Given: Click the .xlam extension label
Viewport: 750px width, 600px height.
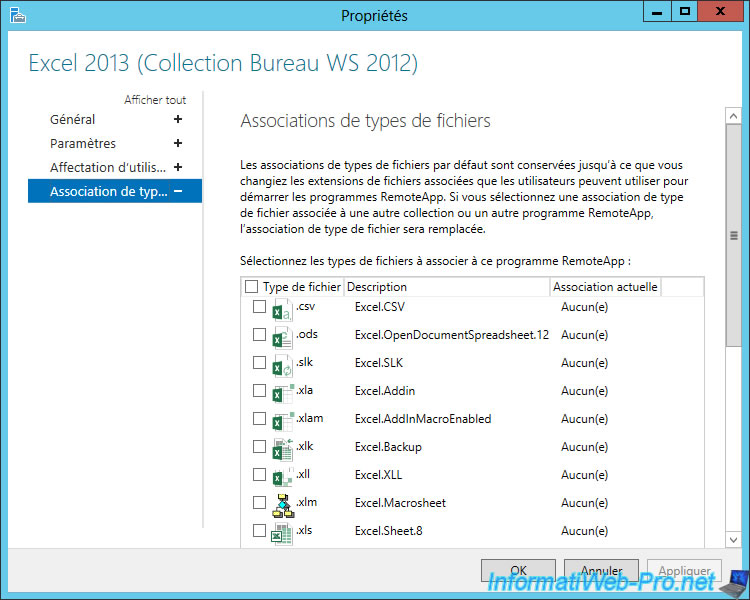Looking at the screenshot, I should [x=309, y=418].
